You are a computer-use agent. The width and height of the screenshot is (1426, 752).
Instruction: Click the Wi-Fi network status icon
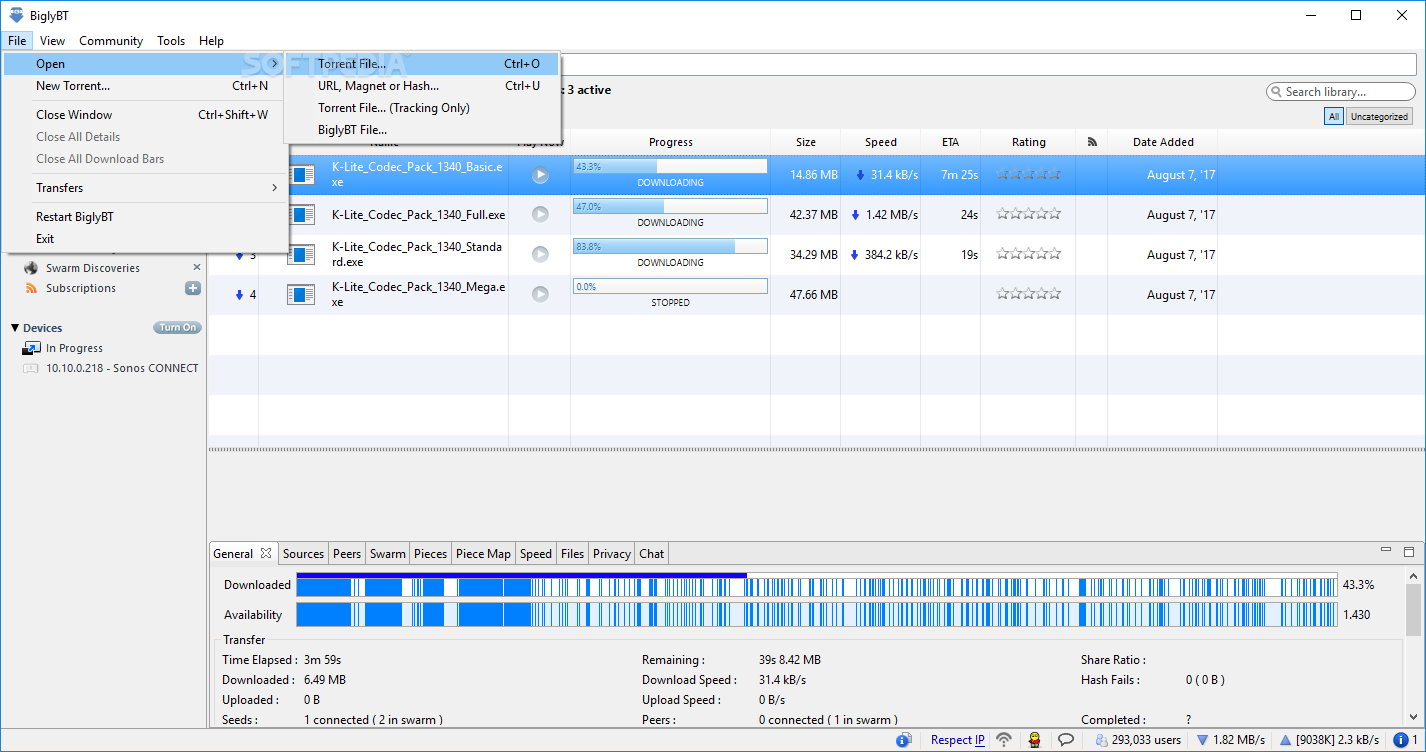tap(1004, 740)
